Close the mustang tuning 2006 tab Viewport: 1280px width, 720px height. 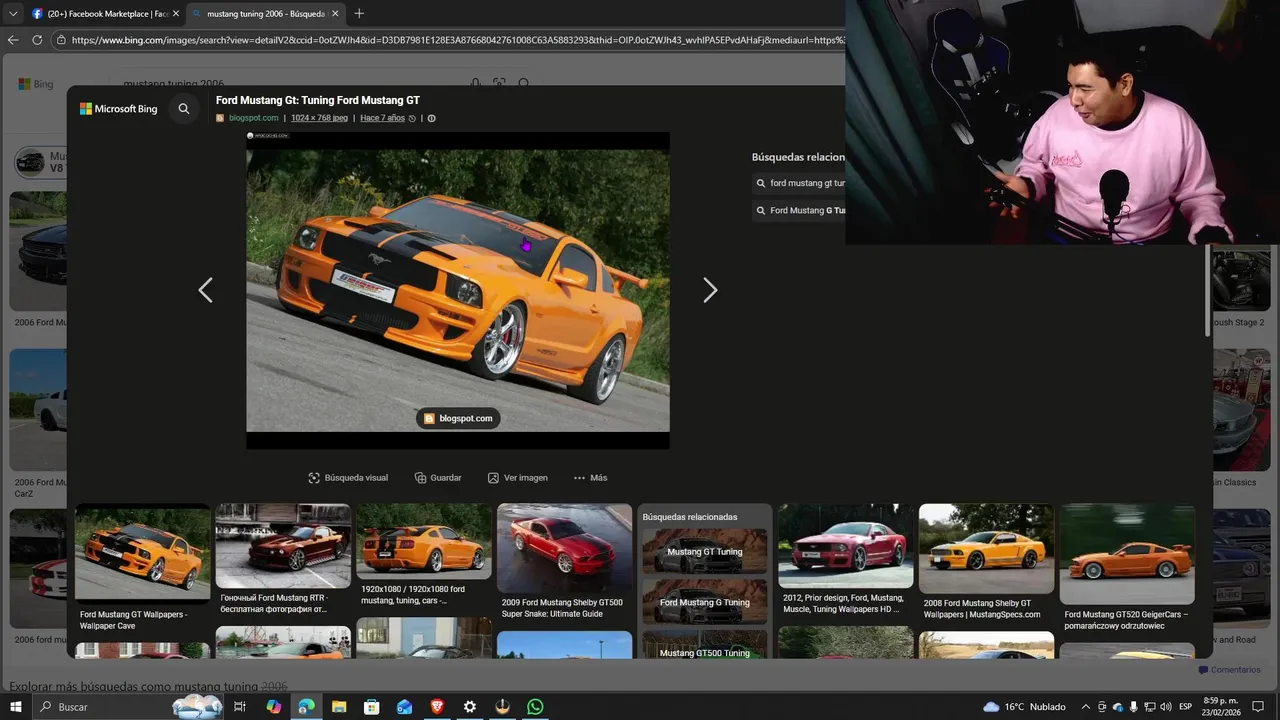click(335, 14)
